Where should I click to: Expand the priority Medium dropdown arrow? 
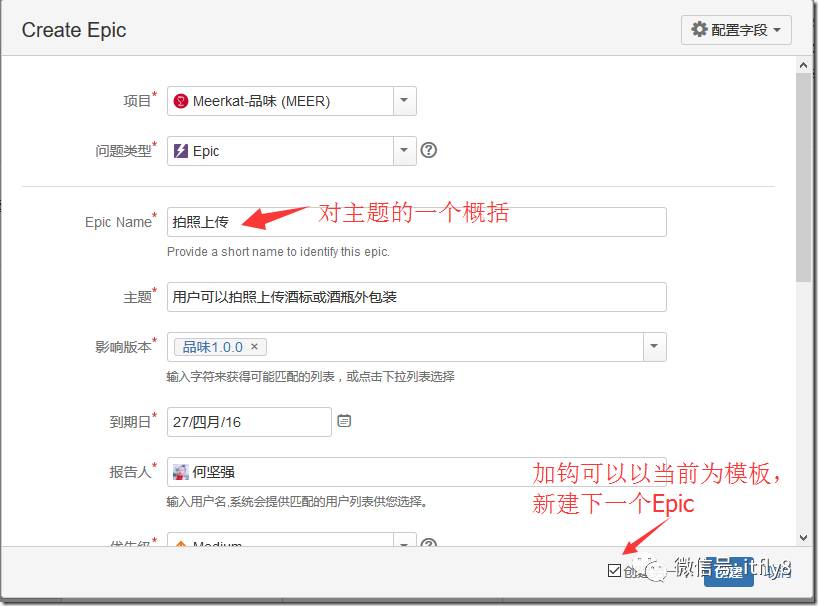(404, 542)
